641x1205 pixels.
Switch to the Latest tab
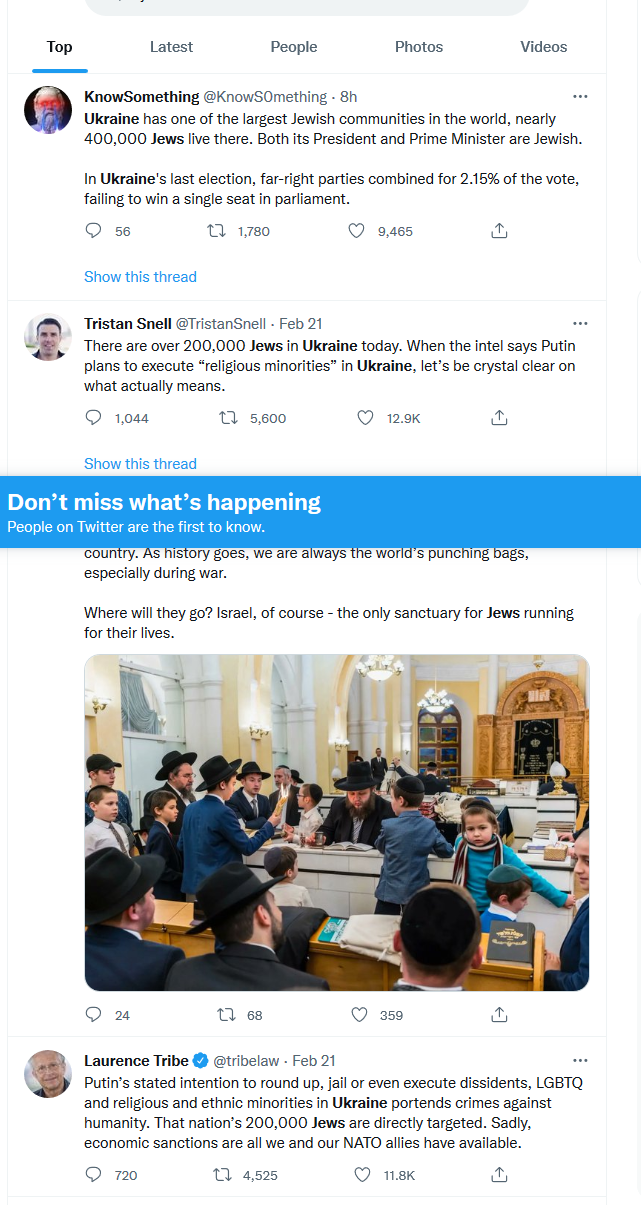coord(171,47)
